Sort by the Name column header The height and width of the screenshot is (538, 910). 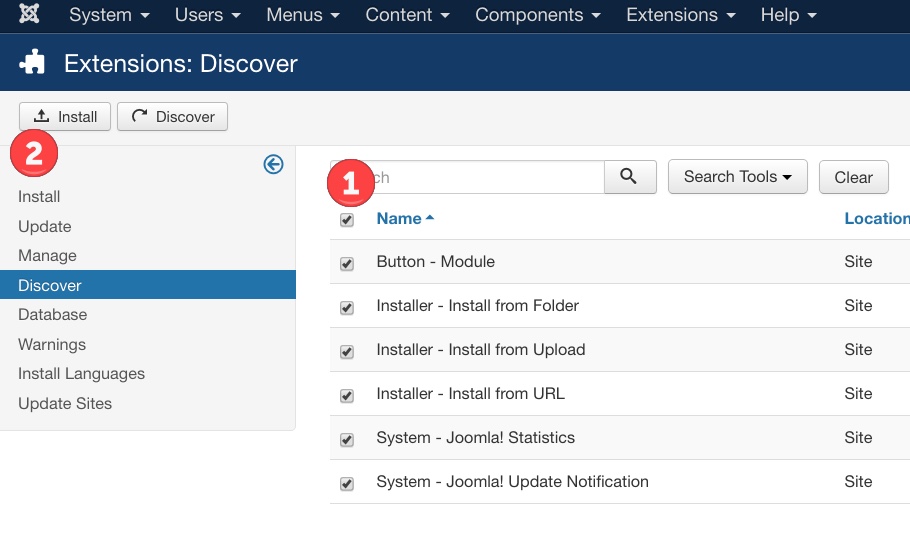[x=405, y=218]
